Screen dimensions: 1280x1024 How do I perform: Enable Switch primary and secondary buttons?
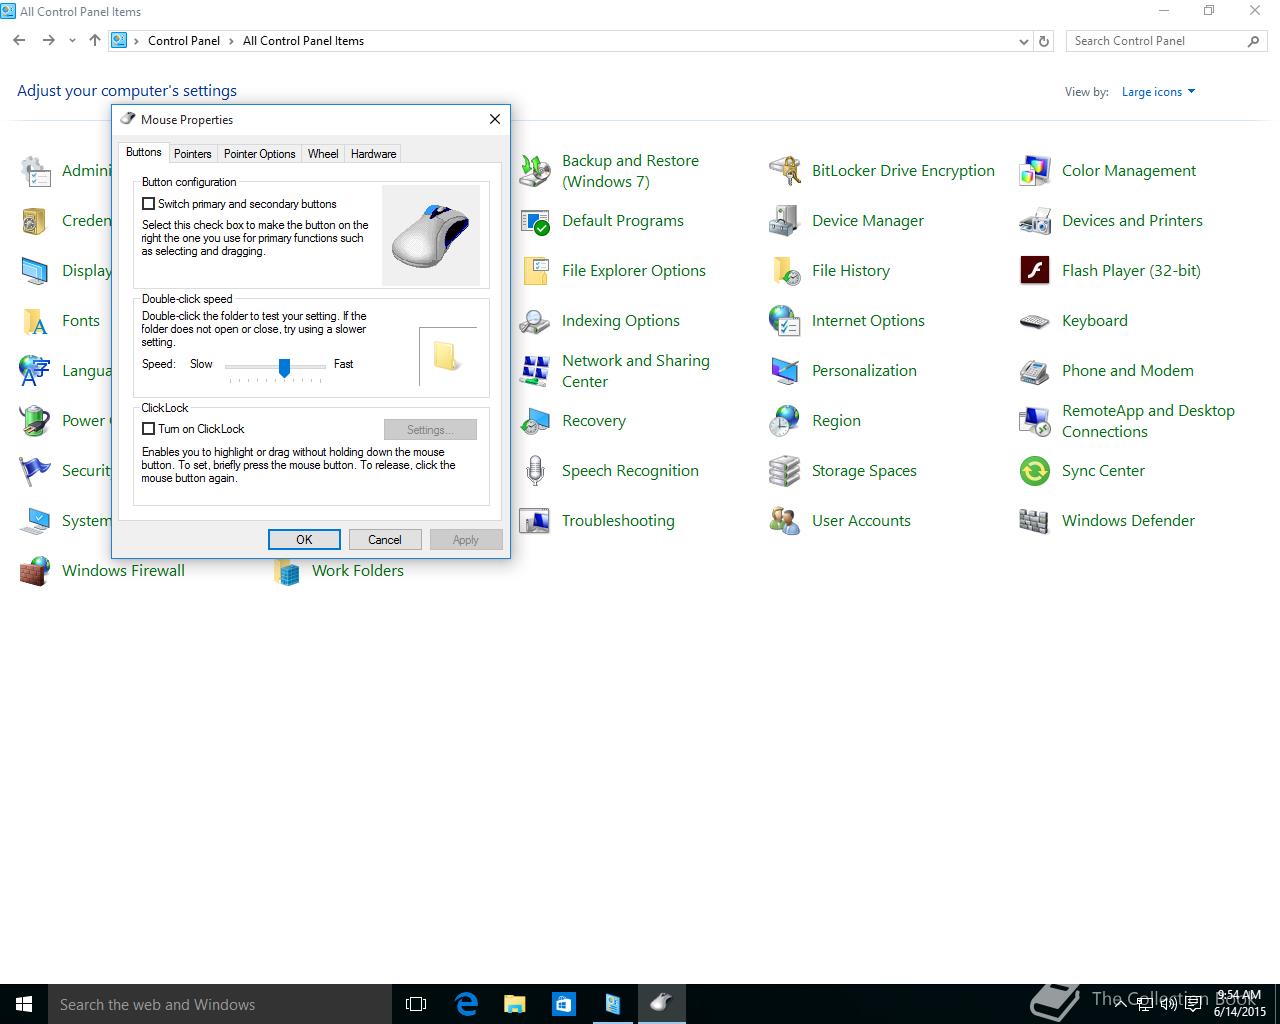[149, 204]
